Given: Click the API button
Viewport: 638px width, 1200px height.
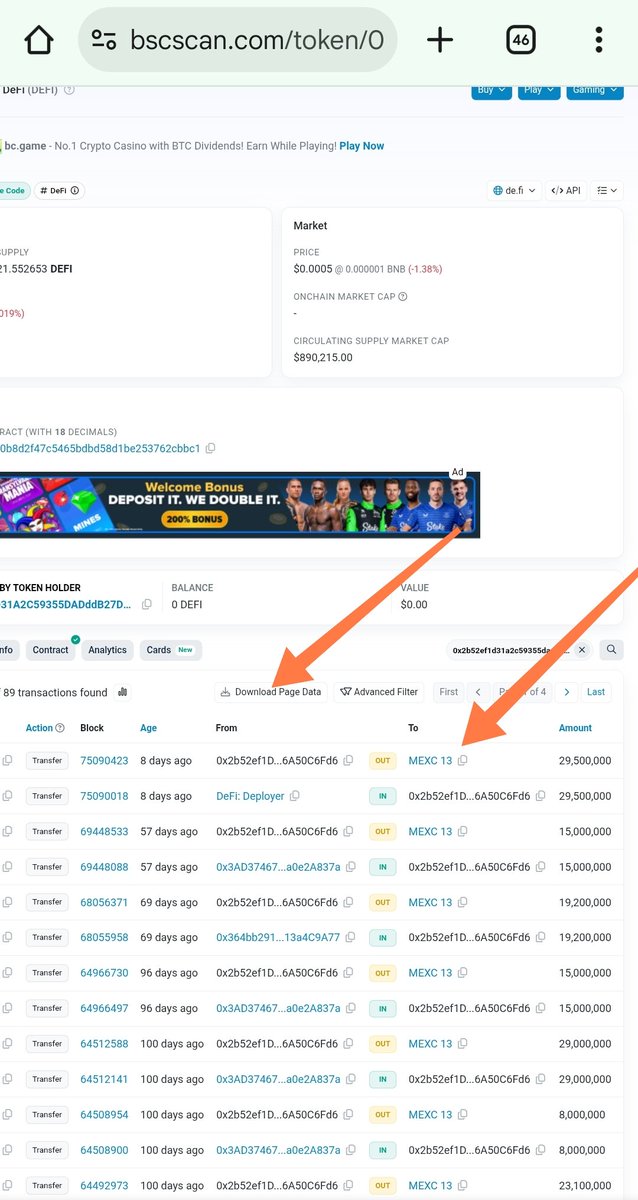Looking at the screenshot, I should [x=566, y=190].
